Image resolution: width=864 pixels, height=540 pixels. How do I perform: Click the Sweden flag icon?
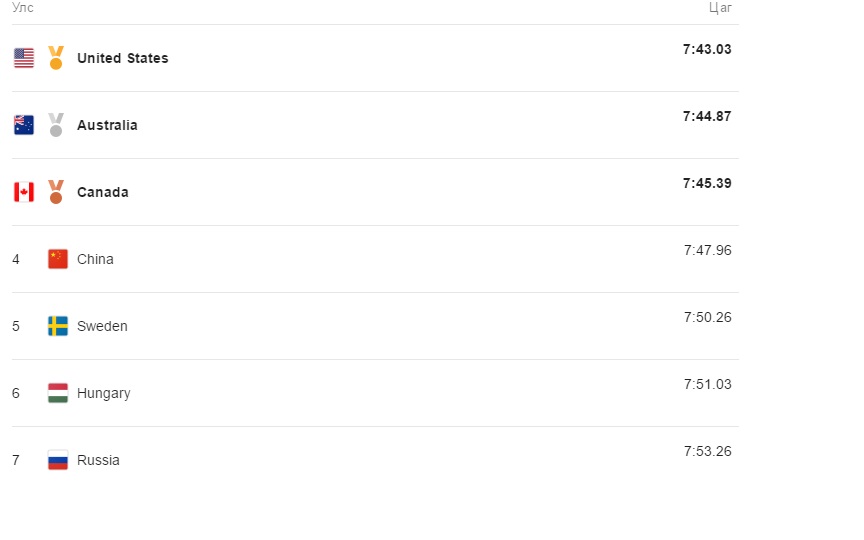pos(58,326)
